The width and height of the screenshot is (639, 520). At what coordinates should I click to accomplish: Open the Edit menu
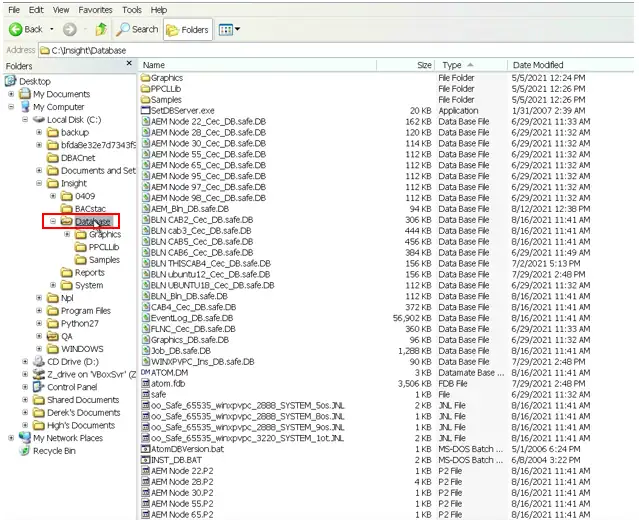tap(36, 10)
